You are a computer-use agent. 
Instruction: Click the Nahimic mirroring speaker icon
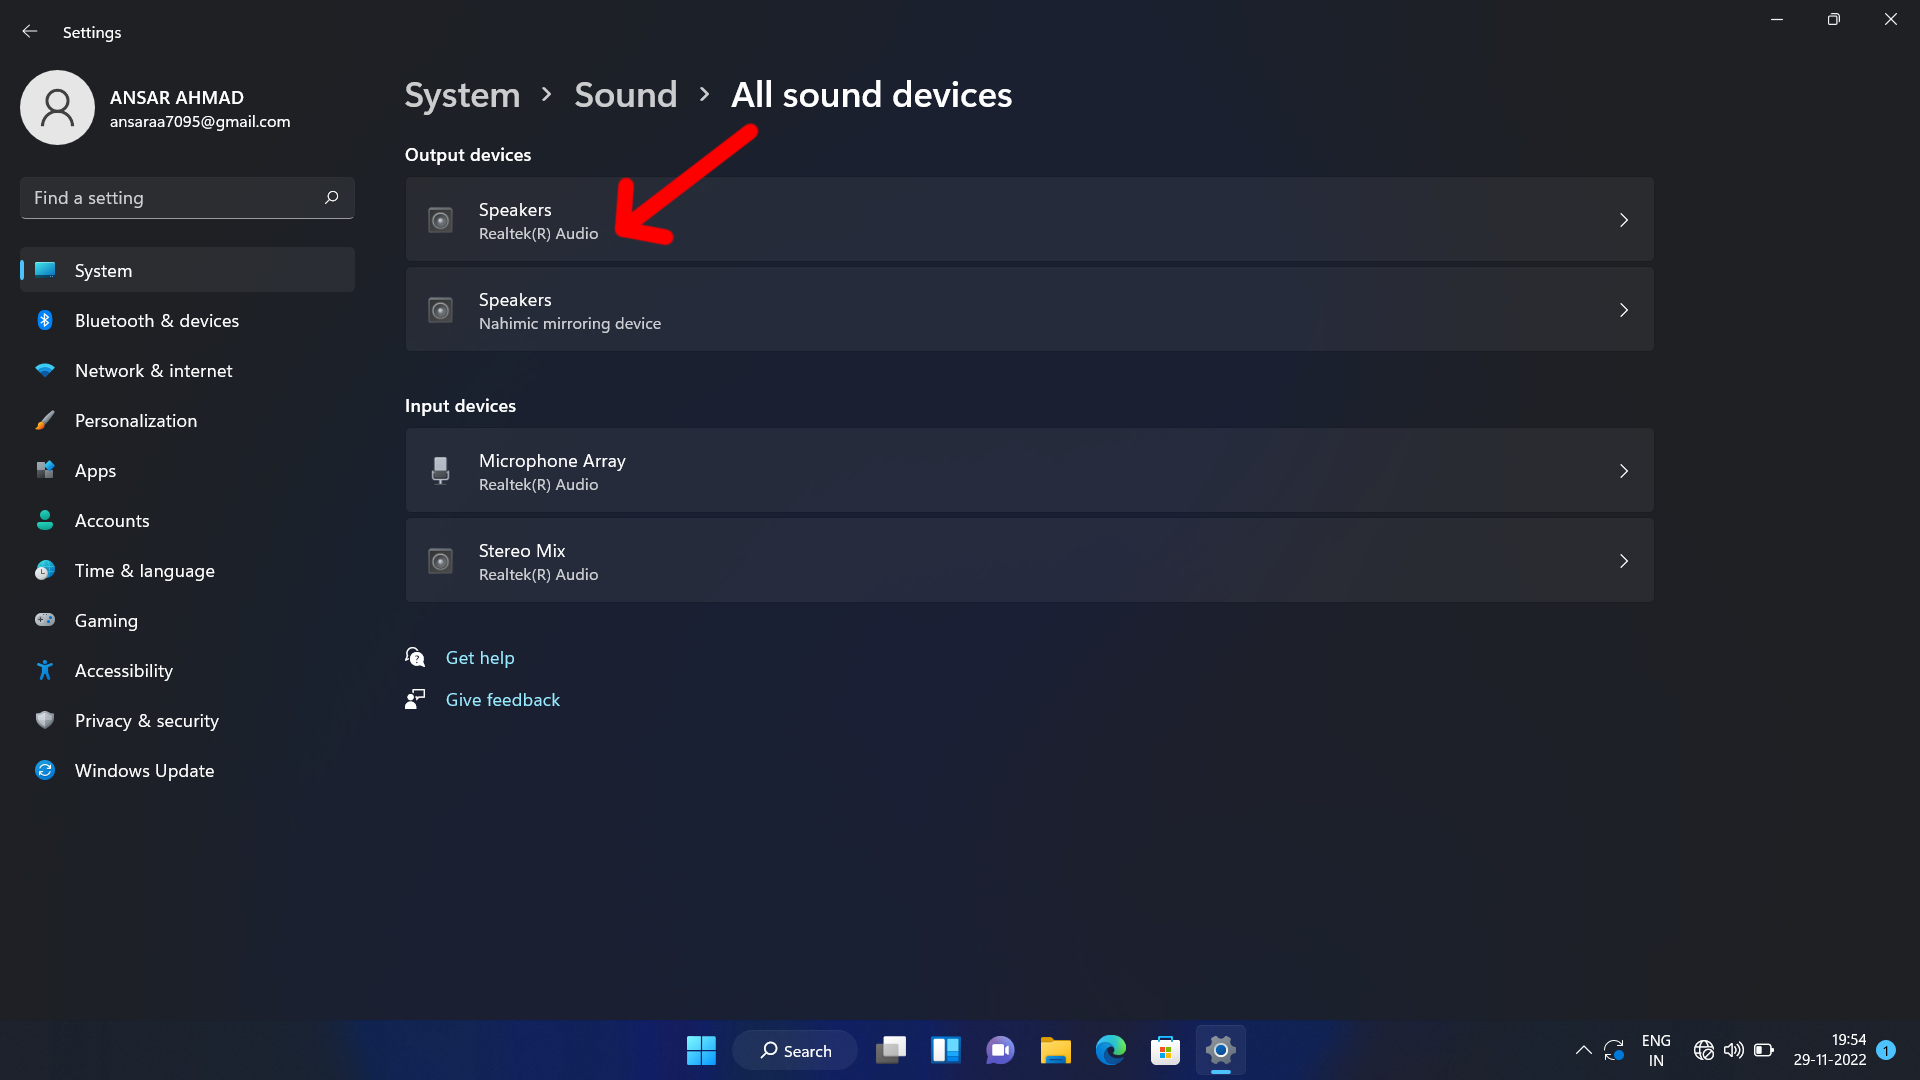440,310
